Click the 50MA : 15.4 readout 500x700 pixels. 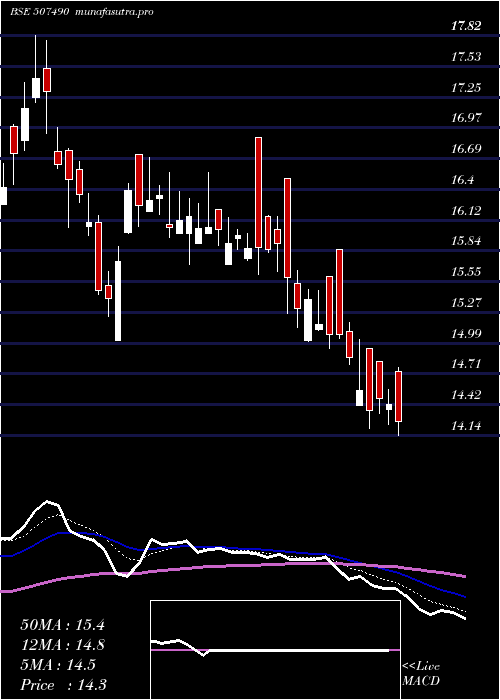click(x=62, y=625)
